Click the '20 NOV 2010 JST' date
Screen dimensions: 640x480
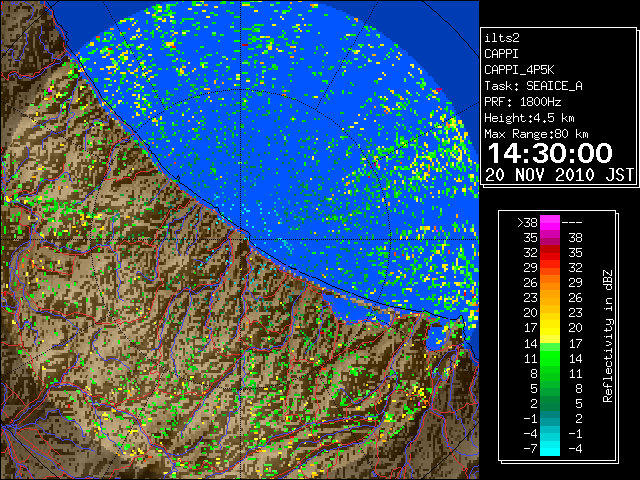click(559, 175)
